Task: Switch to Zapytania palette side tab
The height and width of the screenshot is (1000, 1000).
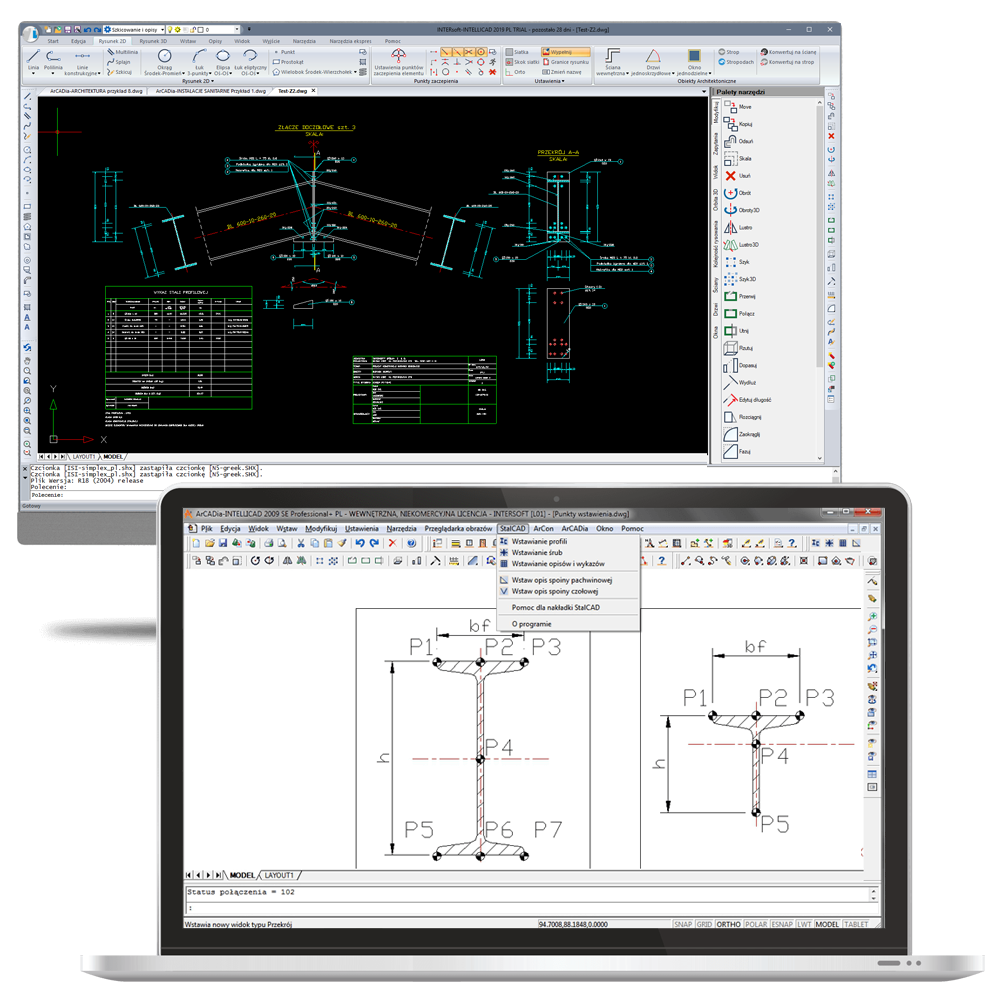Action: click(x=716, y=144)
